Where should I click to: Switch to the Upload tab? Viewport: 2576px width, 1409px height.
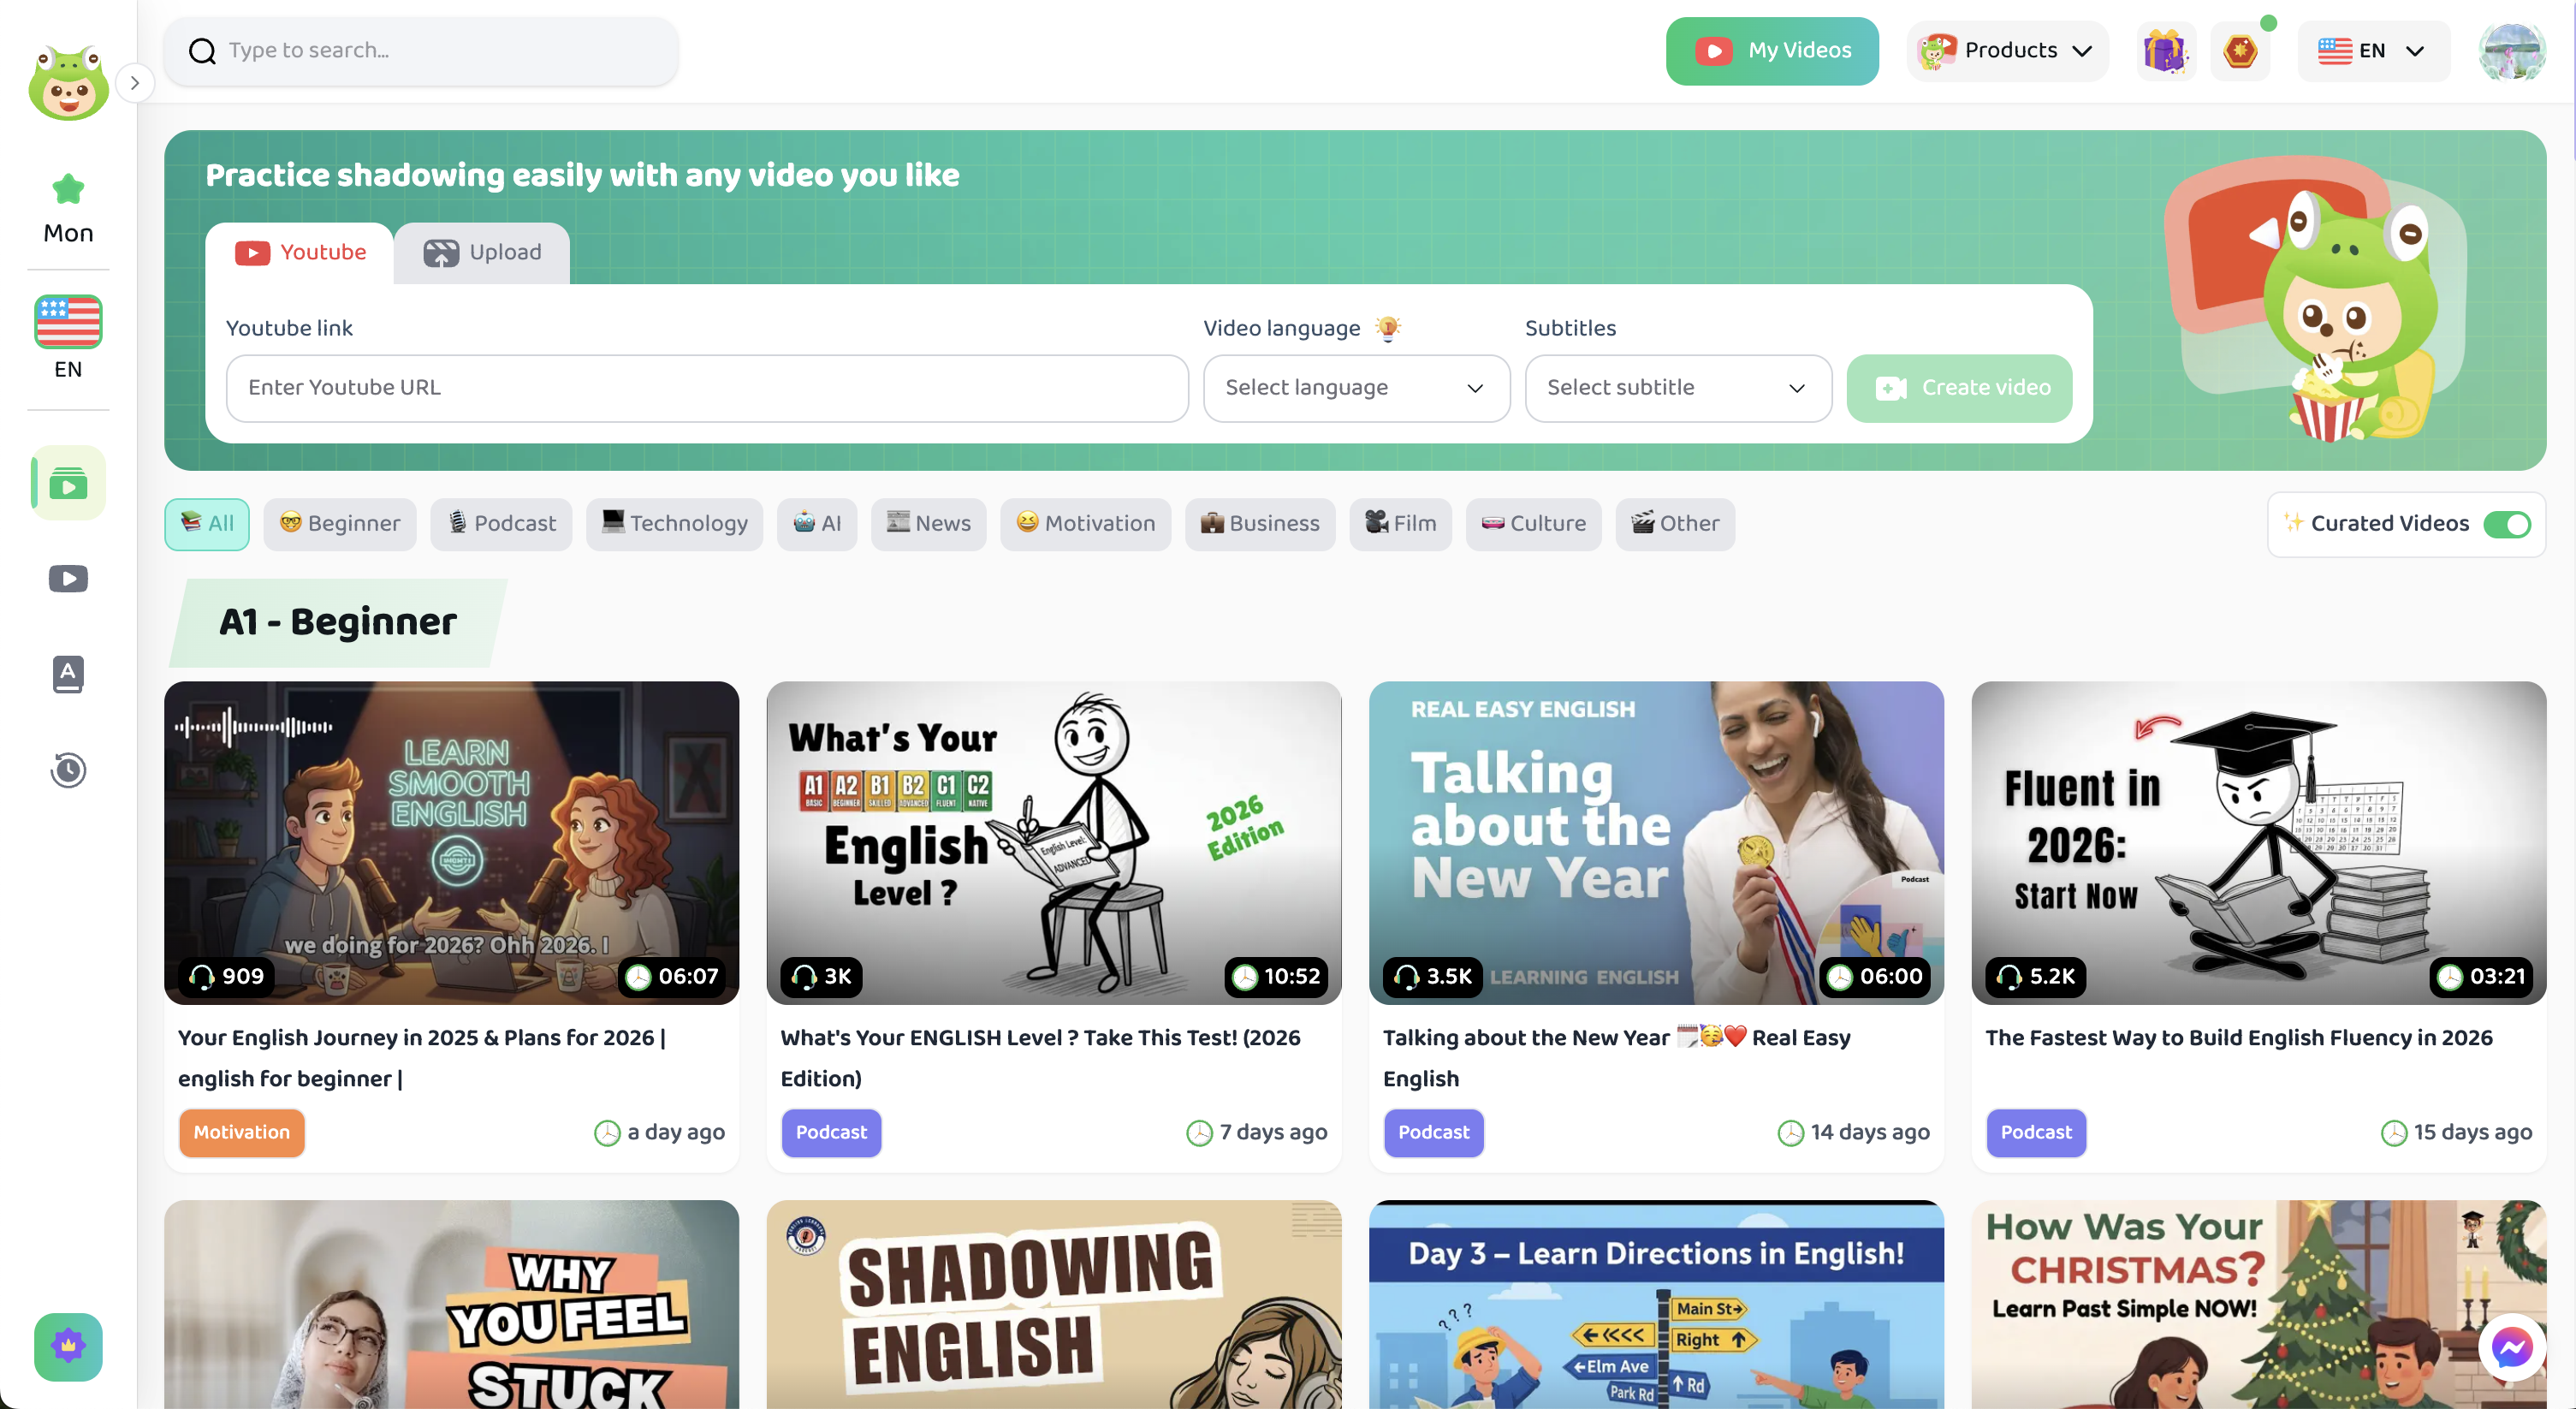482,253
